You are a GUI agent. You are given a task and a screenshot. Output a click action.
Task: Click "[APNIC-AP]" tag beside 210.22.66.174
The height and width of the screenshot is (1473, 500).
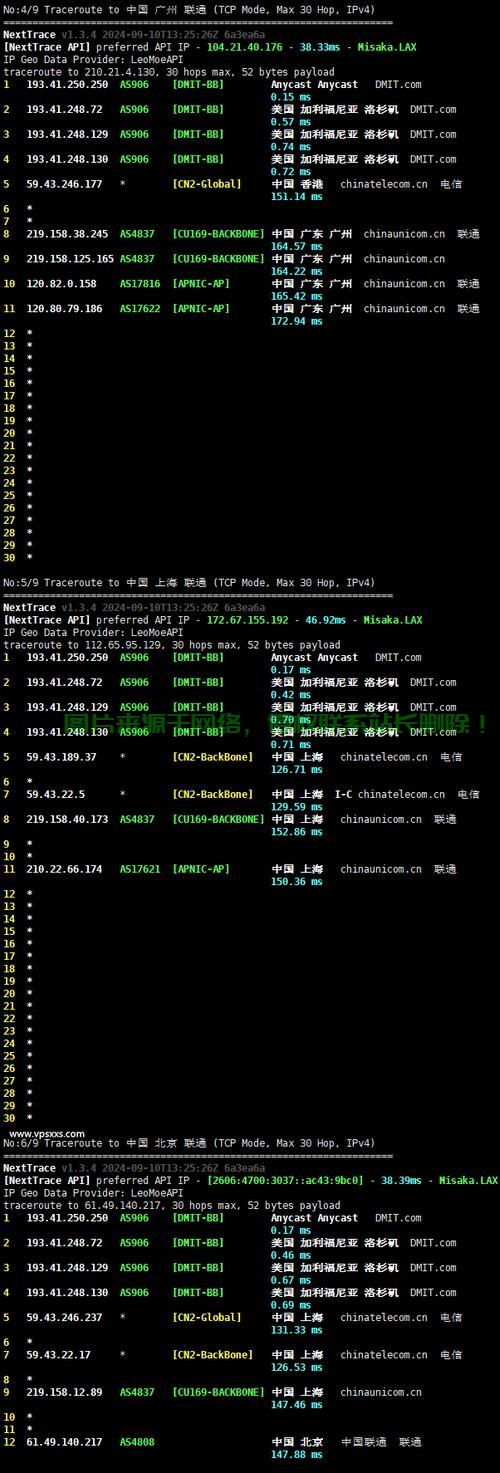click(x=201, y=869)
